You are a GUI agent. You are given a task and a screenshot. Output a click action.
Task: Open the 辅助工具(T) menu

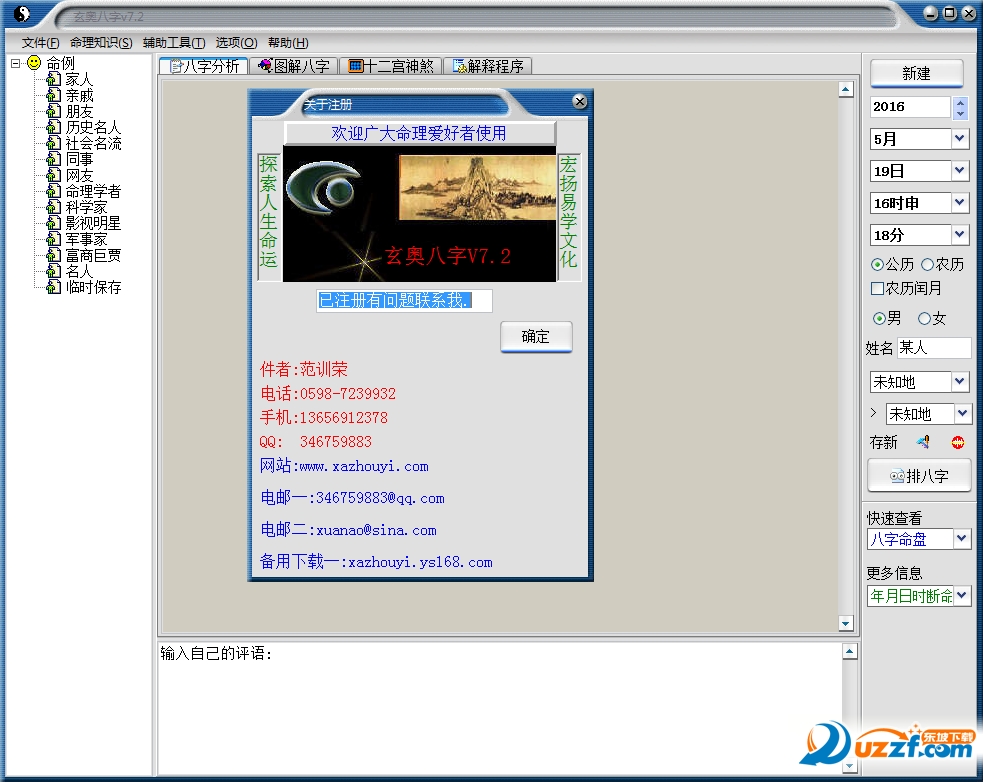coord(174,43)
